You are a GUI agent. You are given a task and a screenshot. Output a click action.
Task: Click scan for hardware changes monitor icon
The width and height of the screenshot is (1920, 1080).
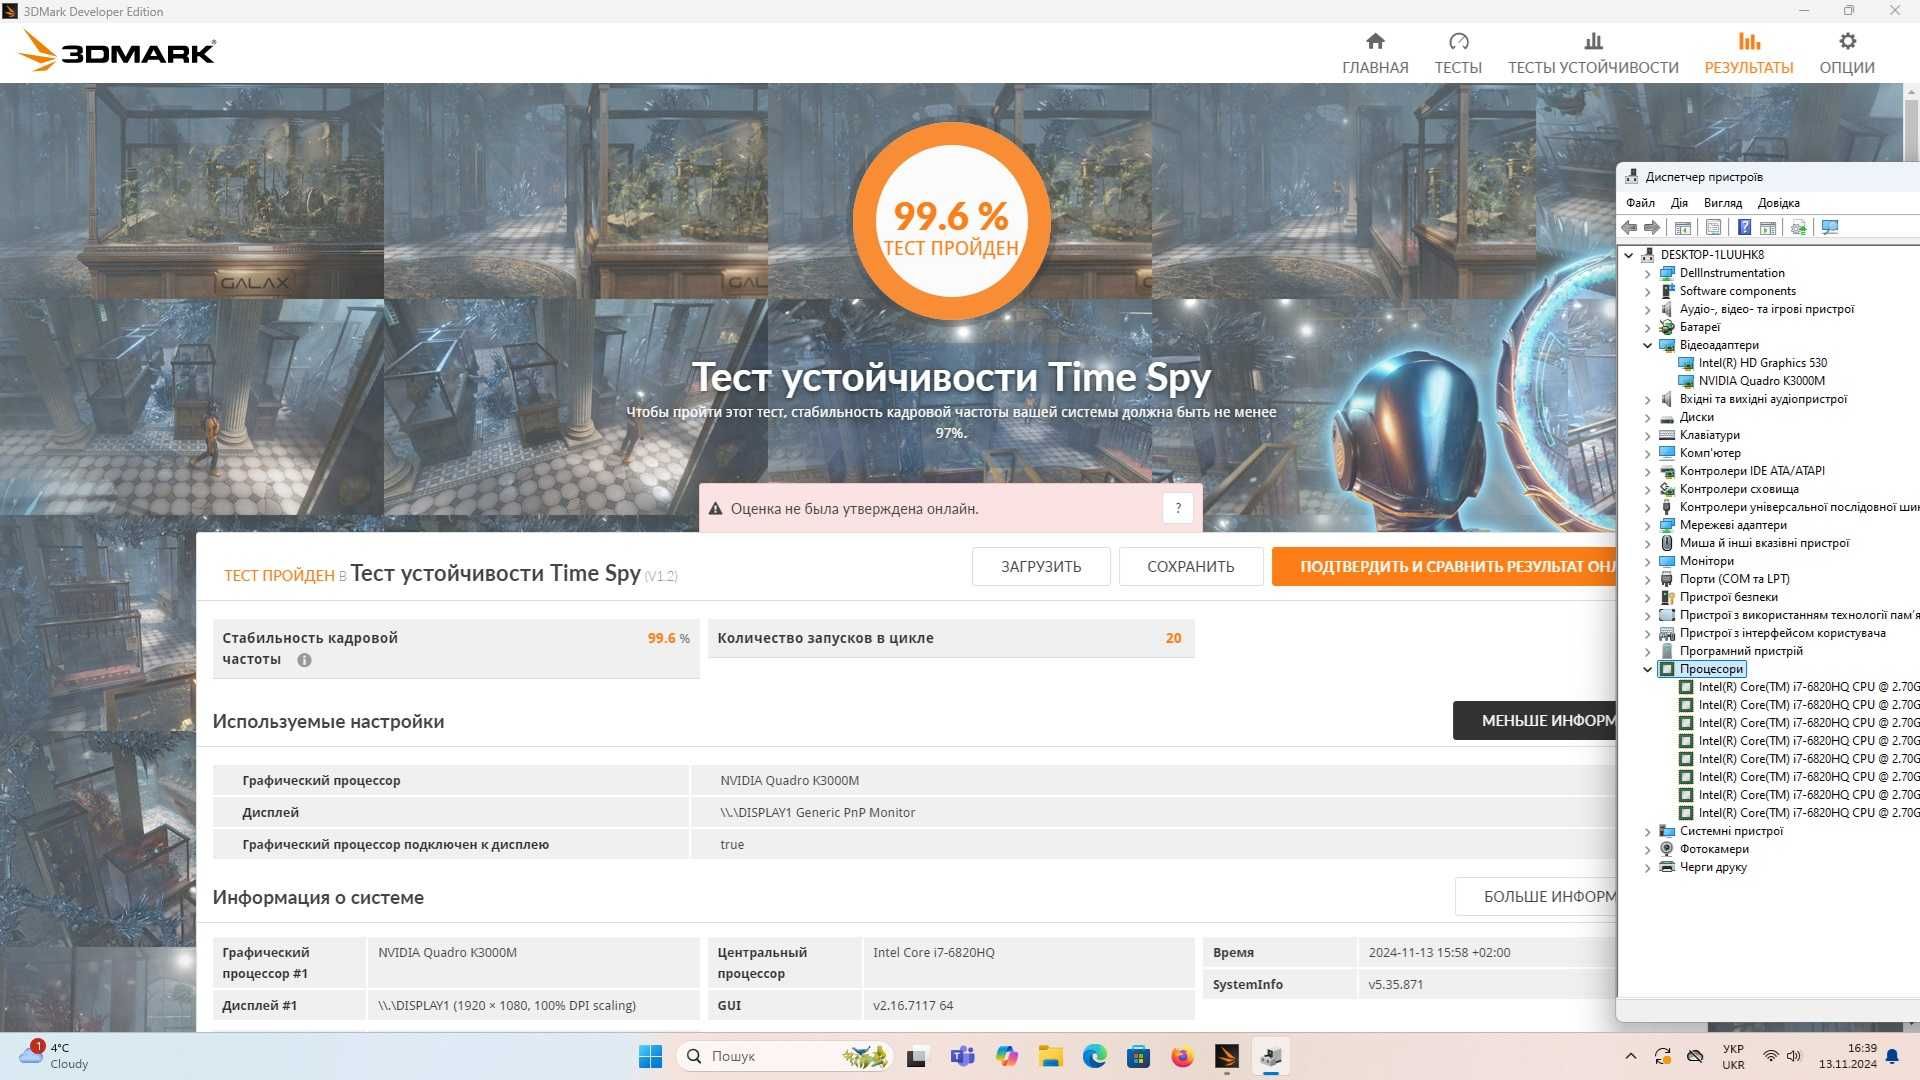pyautogui.click(x=1830, y=227)
